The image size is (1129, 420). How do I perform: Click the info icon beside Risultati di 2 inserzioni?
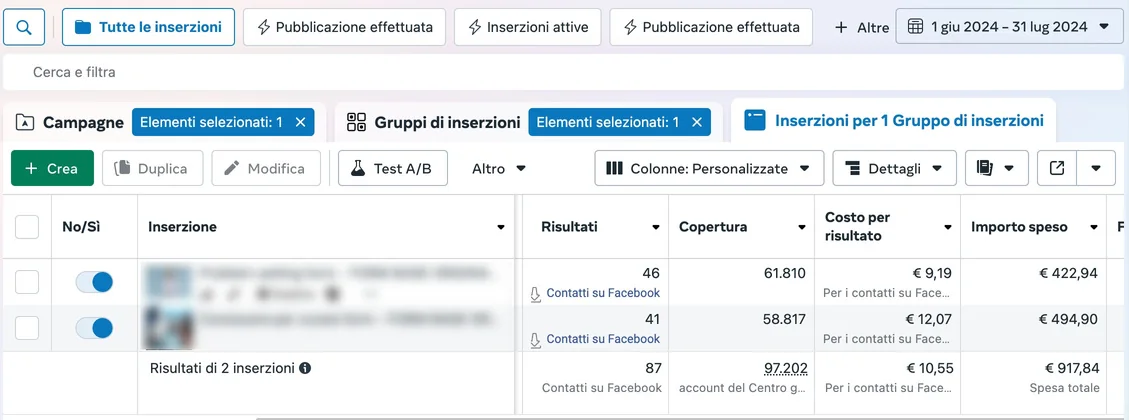pos(305,368)
